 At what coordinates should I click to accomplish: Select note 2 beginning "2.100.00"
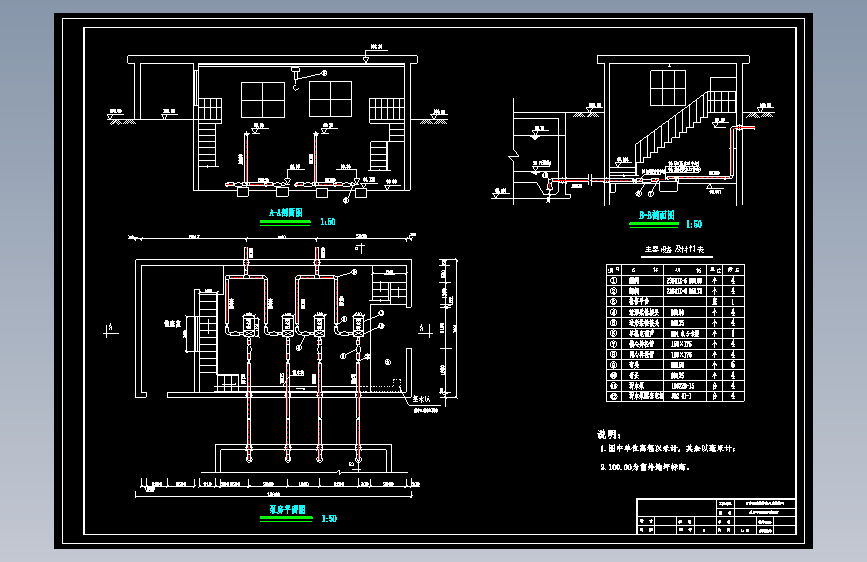(x=645, y=467)
